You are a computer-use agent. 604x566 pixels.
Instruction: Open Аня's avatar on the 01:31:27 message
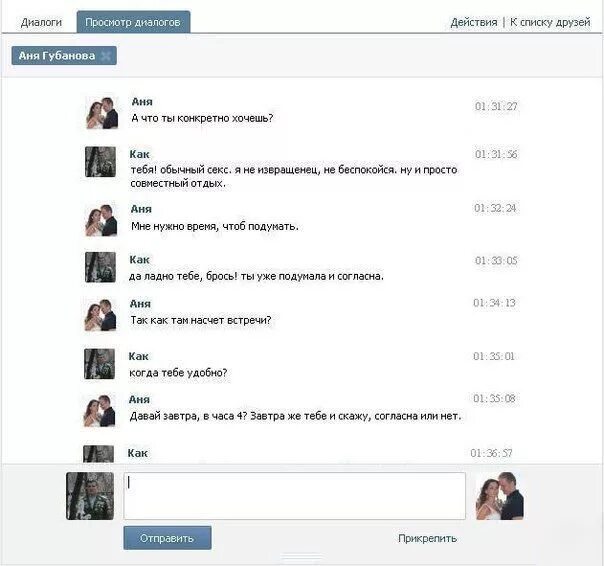pyautogui.click(x=102, y=113)
